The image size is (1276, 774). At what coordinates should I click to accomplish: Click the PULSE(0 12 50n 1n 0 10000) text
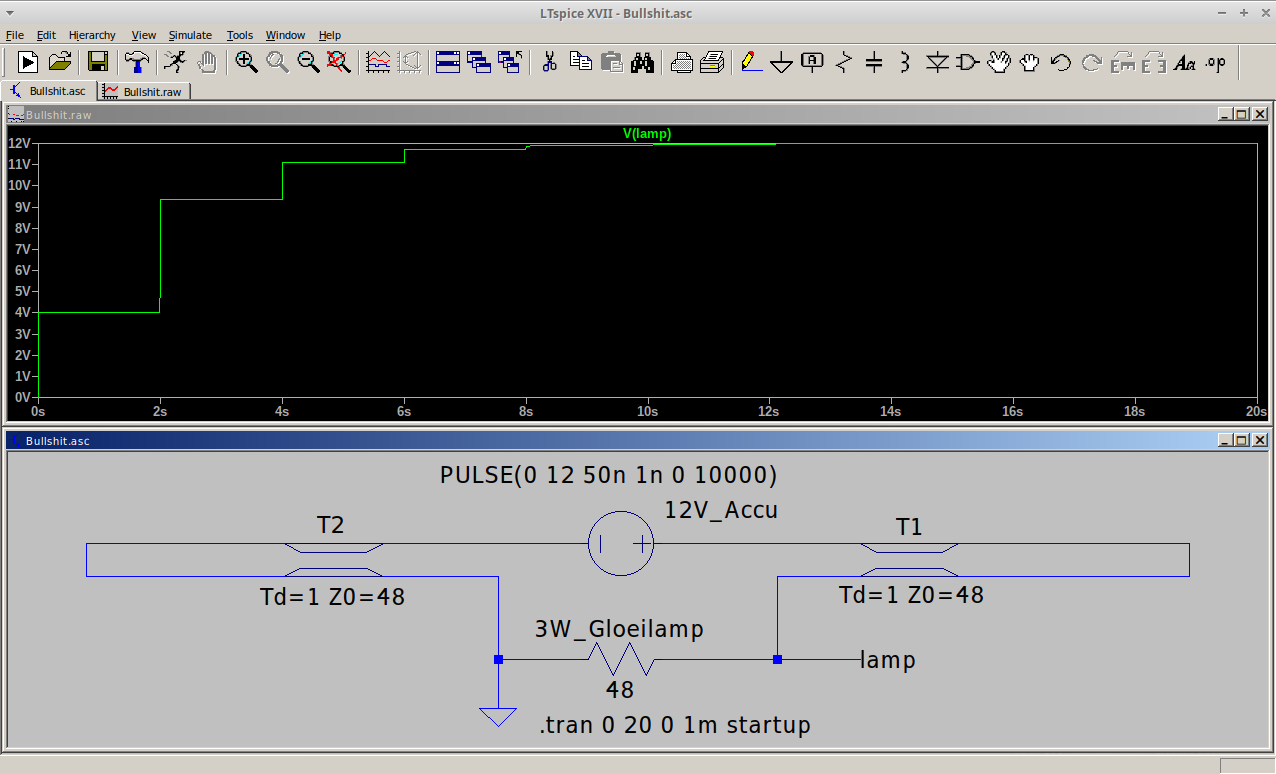pyautogui.click(x=609, y=475)
